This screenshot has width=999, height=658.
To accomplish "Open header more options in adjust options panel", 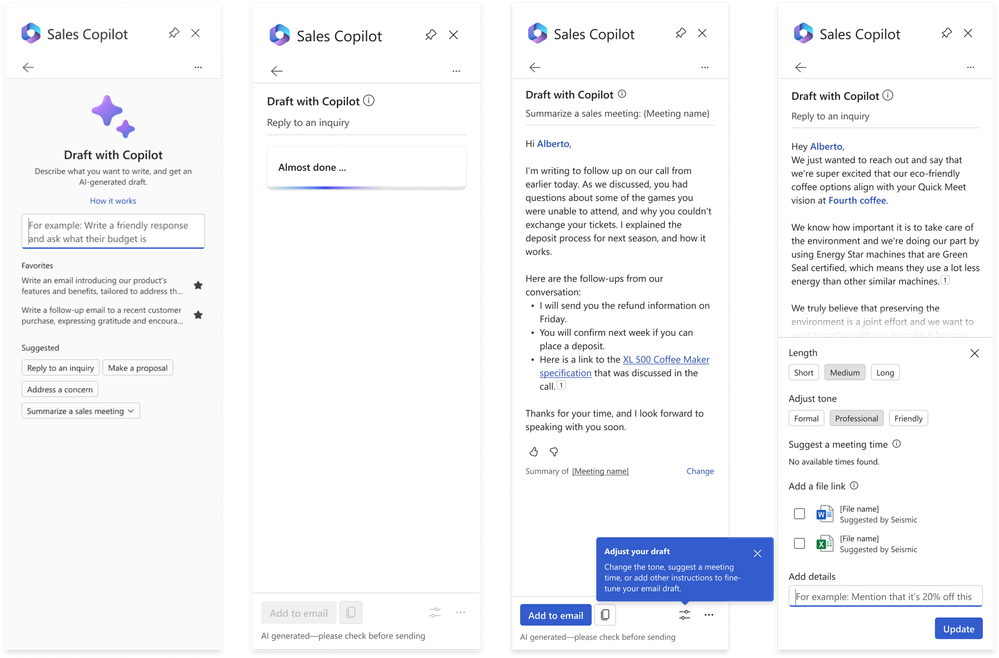I will (x=970, y=67).
